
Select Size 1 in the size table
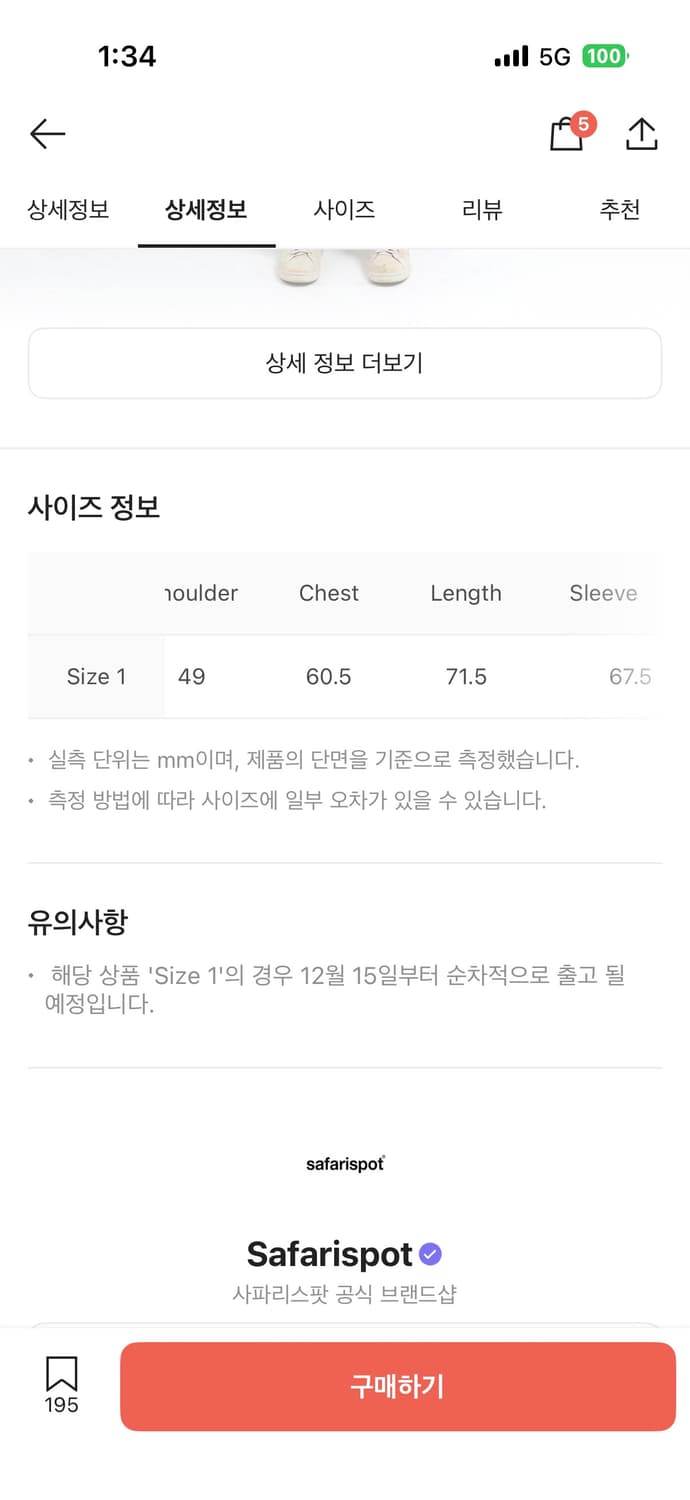[95, 676]
